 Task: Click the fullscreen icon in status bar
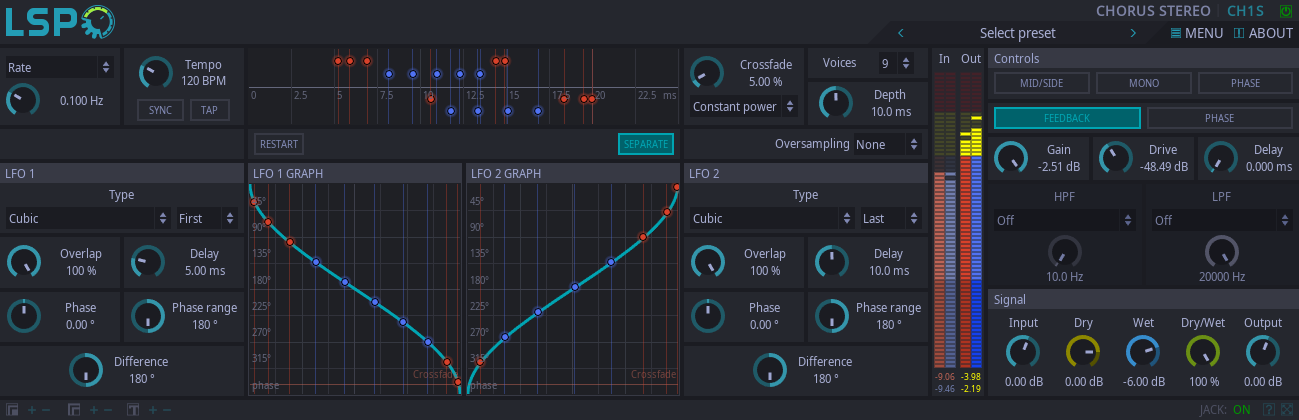point(1285,409)
